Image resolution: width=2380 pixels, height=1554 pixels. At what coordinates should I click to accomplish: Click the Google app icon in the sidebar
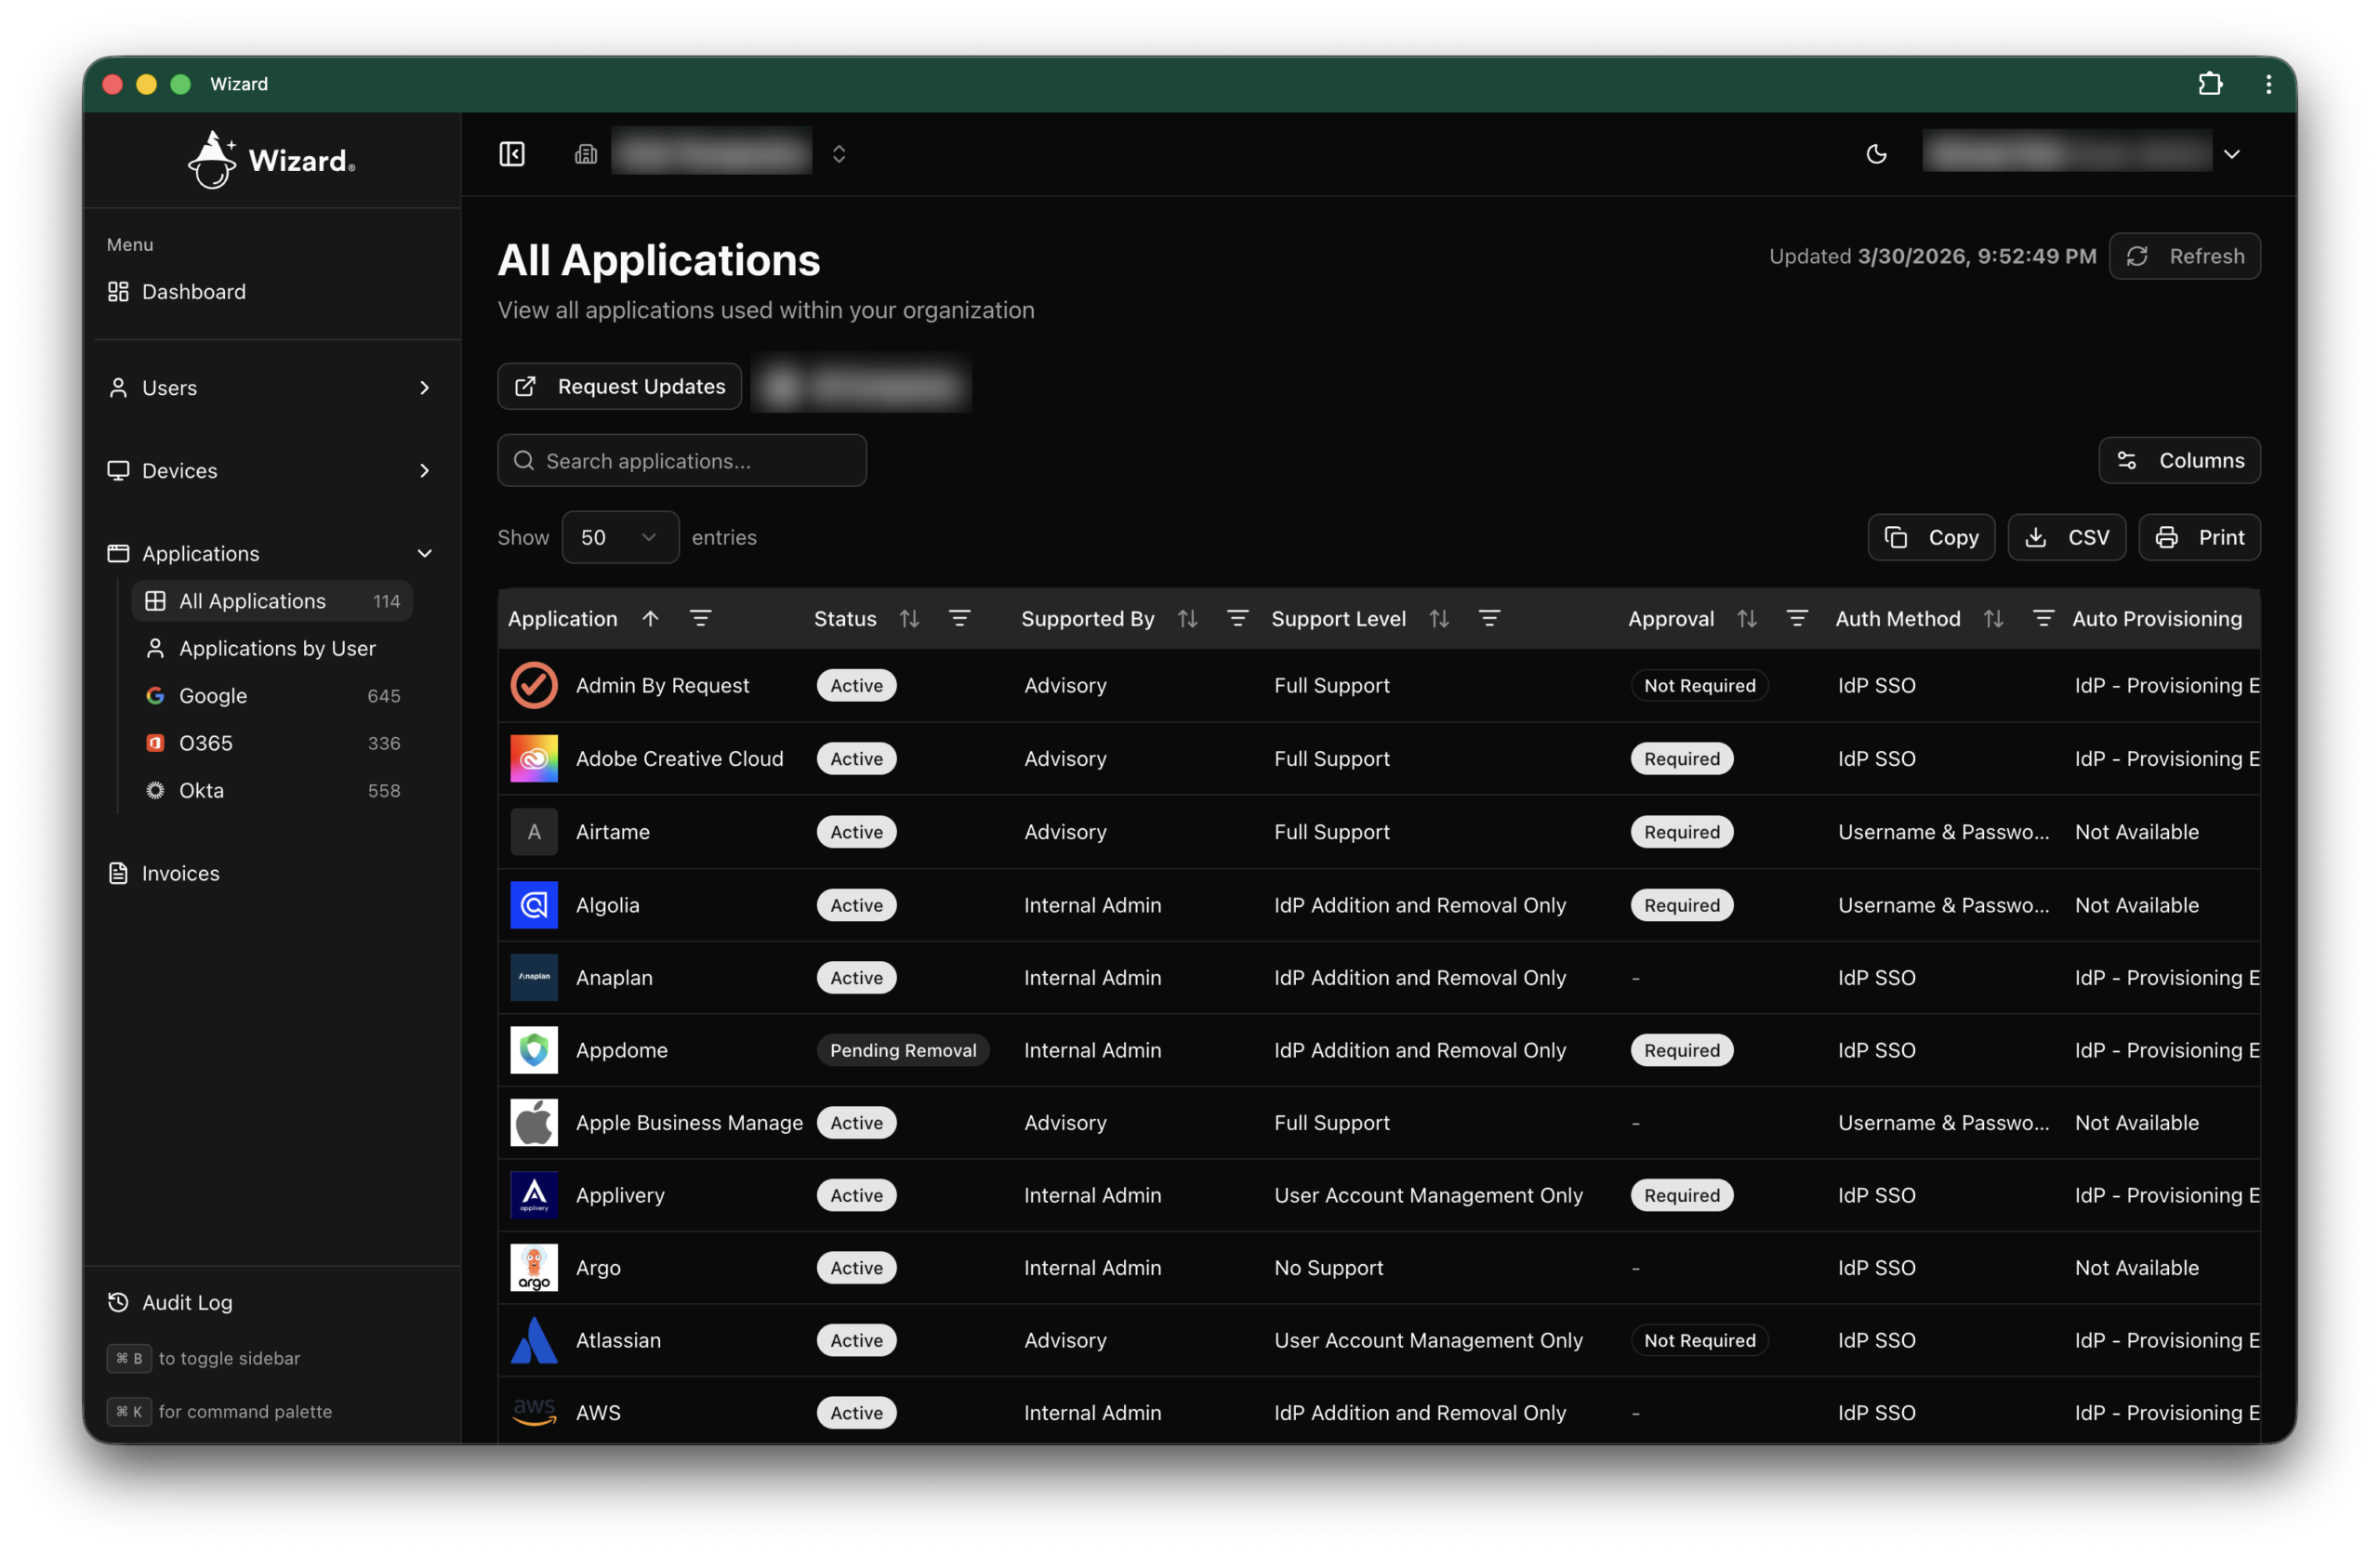tap(156, 695)
